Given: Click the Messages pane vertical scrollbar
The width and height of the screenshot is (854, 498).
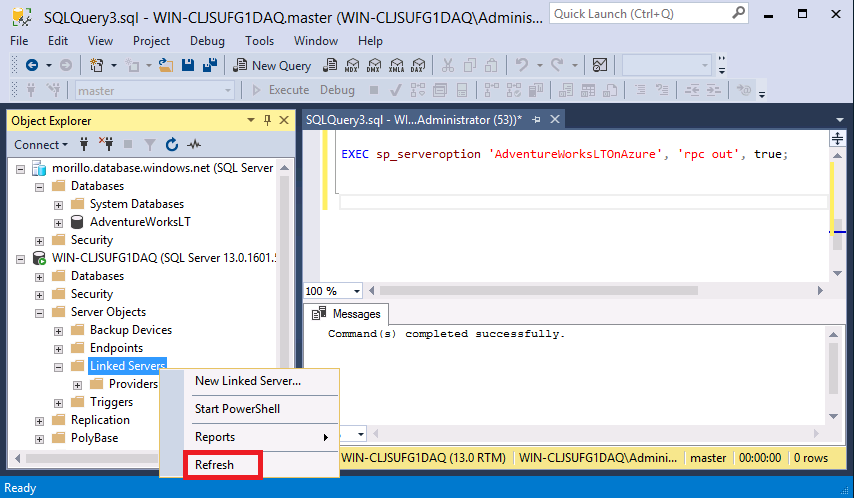Looking at the screenshot, I should click(x=833, y=368).
